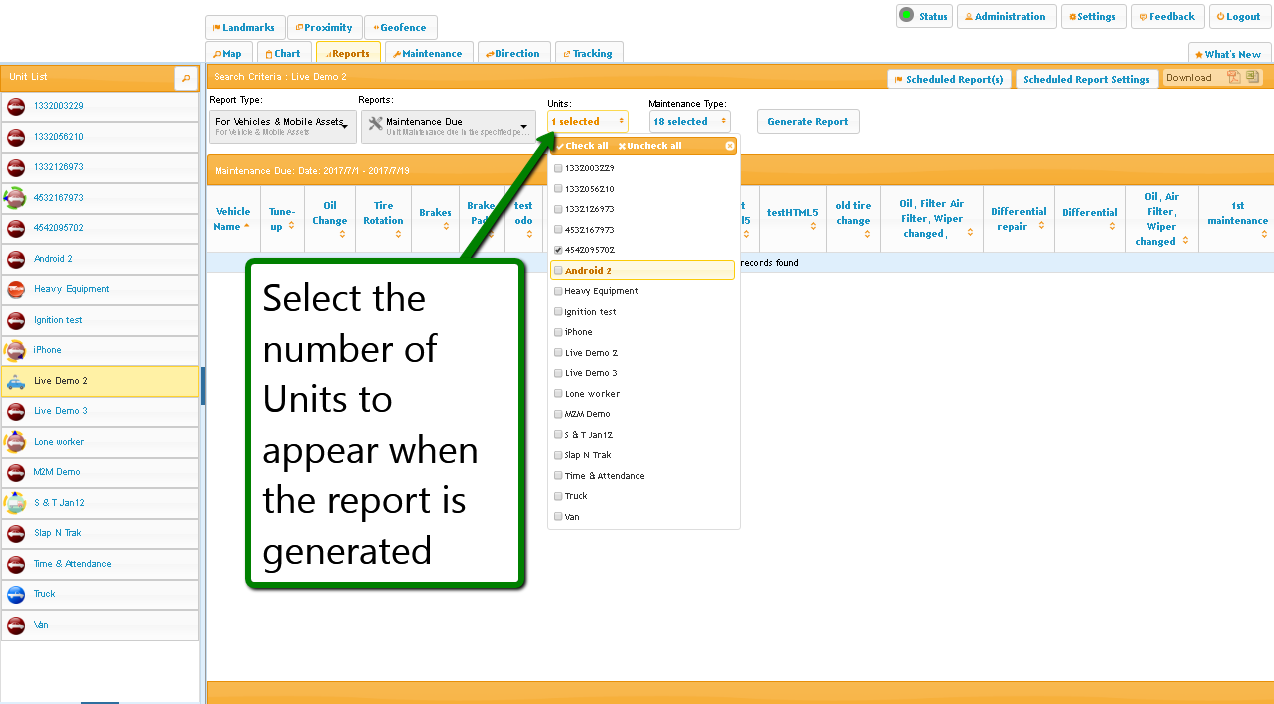This screenshot has height=704, width=1274.
Task: Download report as PDF icon
Action: 1234,78
